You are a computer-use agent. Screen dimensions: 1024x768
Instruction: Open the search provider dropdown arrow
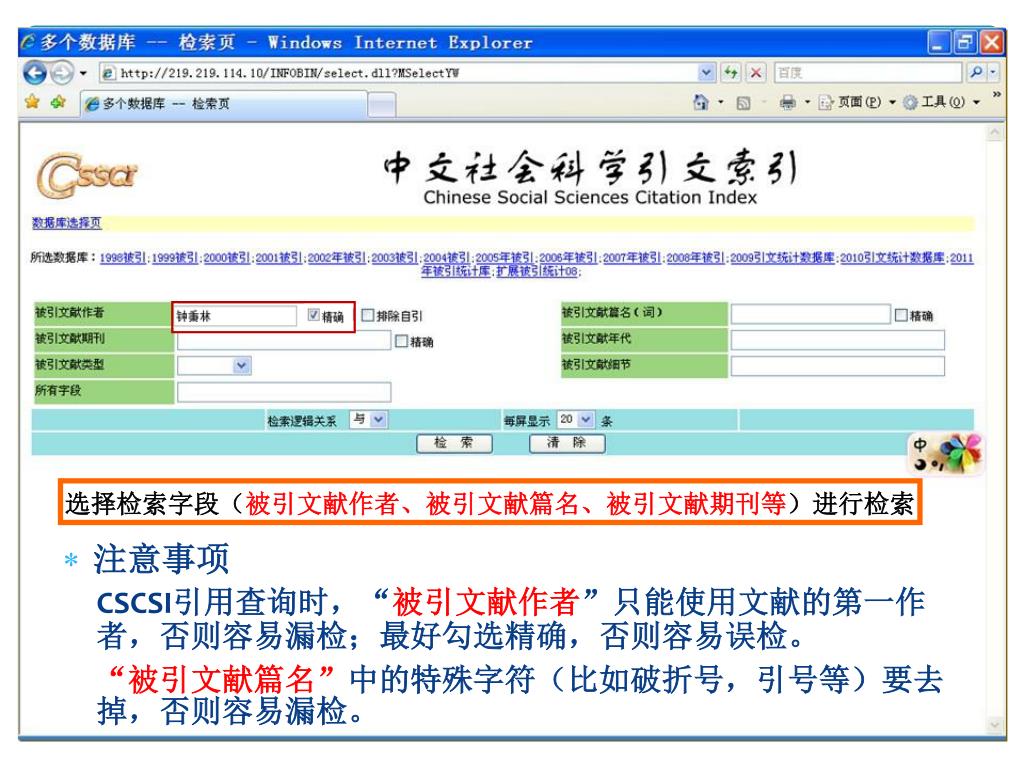(993, 72)
